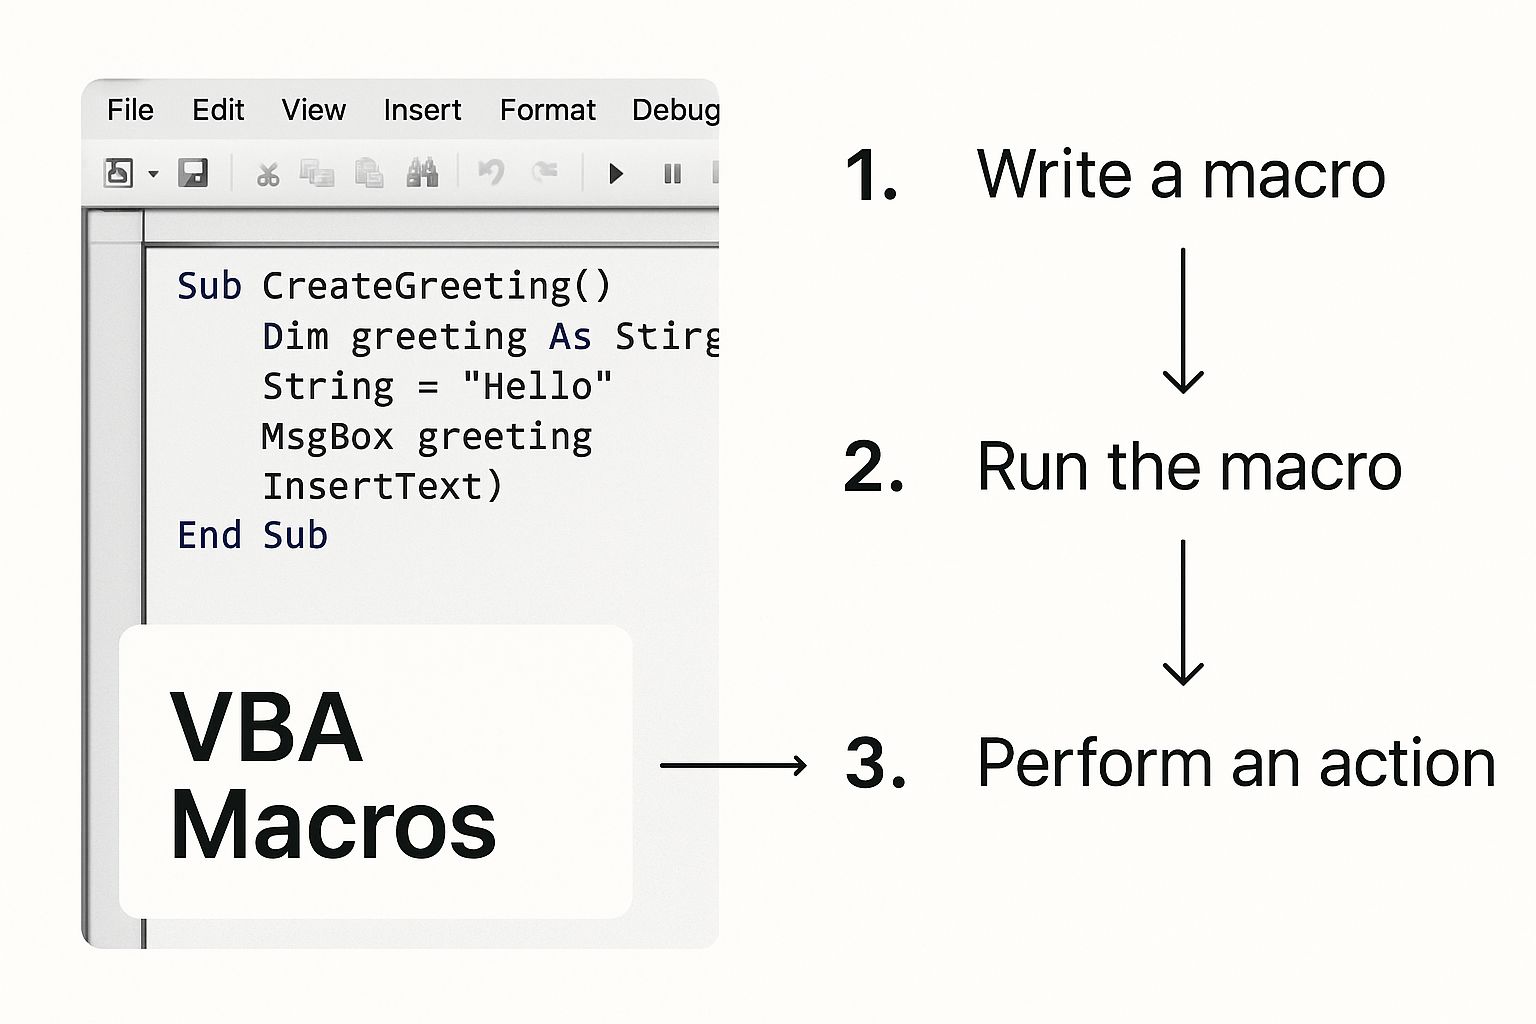Open the File menu

point(130,110)
